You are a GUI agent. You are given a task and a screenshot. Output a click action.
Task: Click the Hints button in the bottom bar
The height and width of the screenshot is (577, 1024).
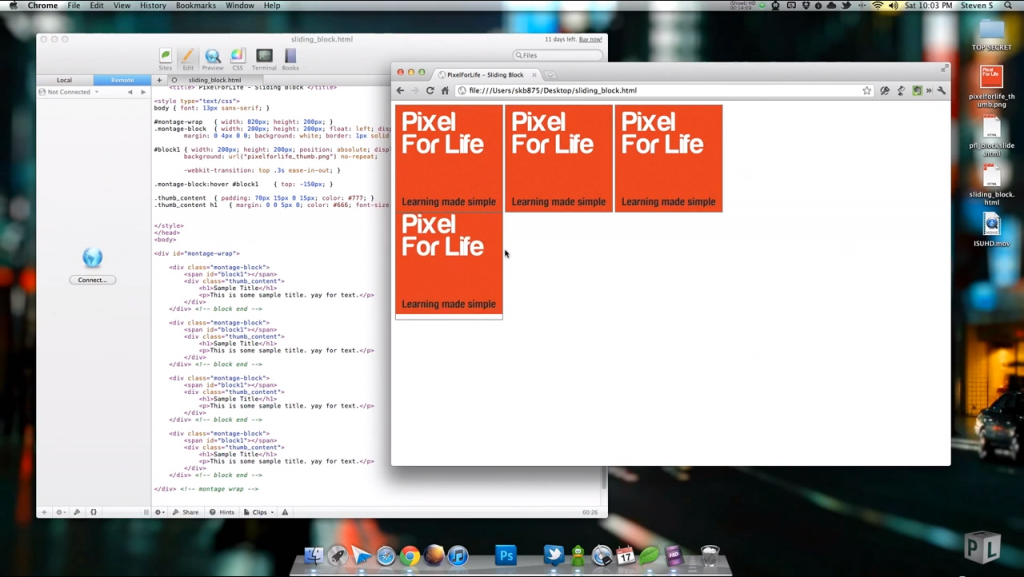click(x=222, y=512)
